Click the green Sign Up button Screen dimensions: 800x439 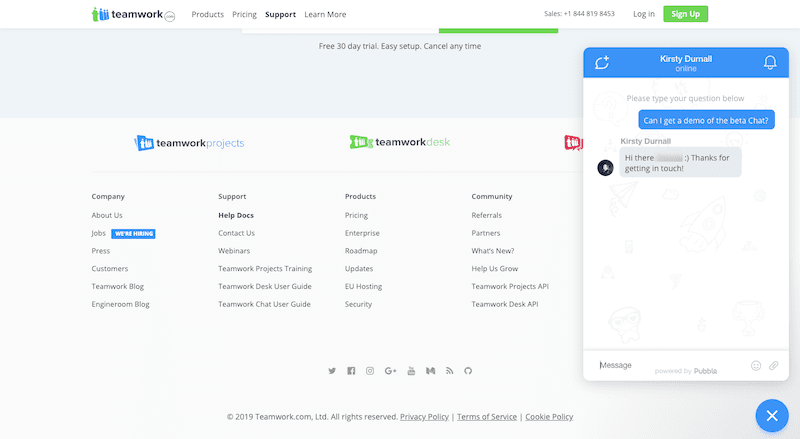(x=686, y=14)
